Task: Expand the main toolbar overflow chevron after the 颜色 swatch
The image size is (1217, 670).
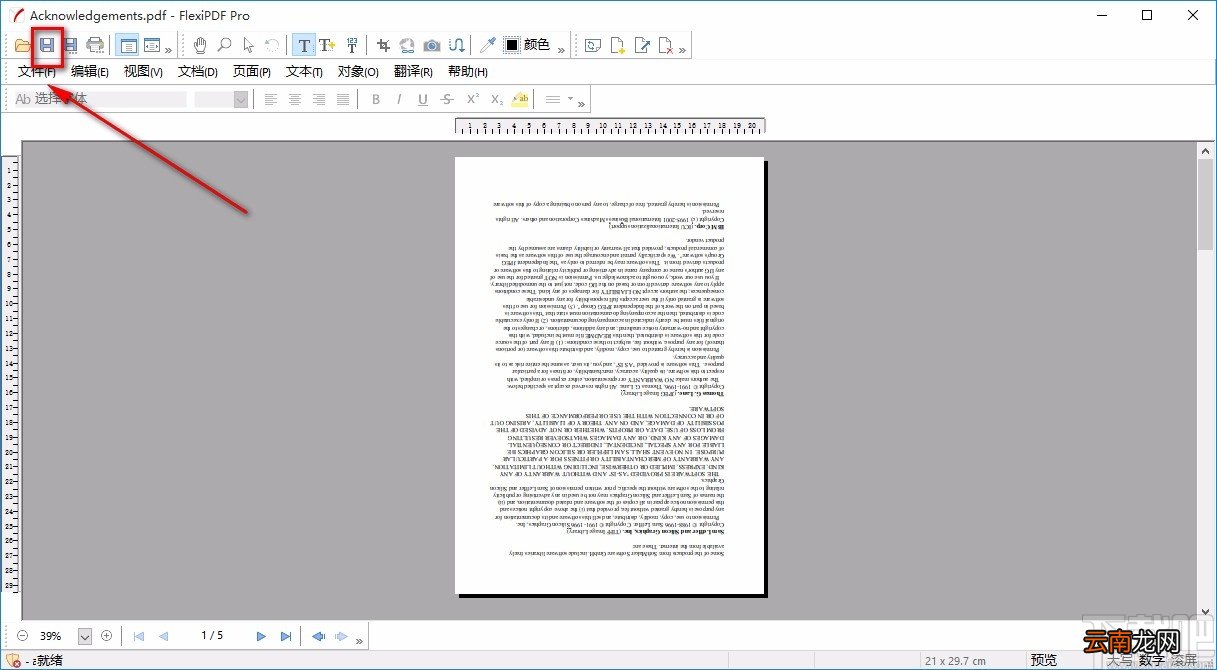Action: (561, 49)
